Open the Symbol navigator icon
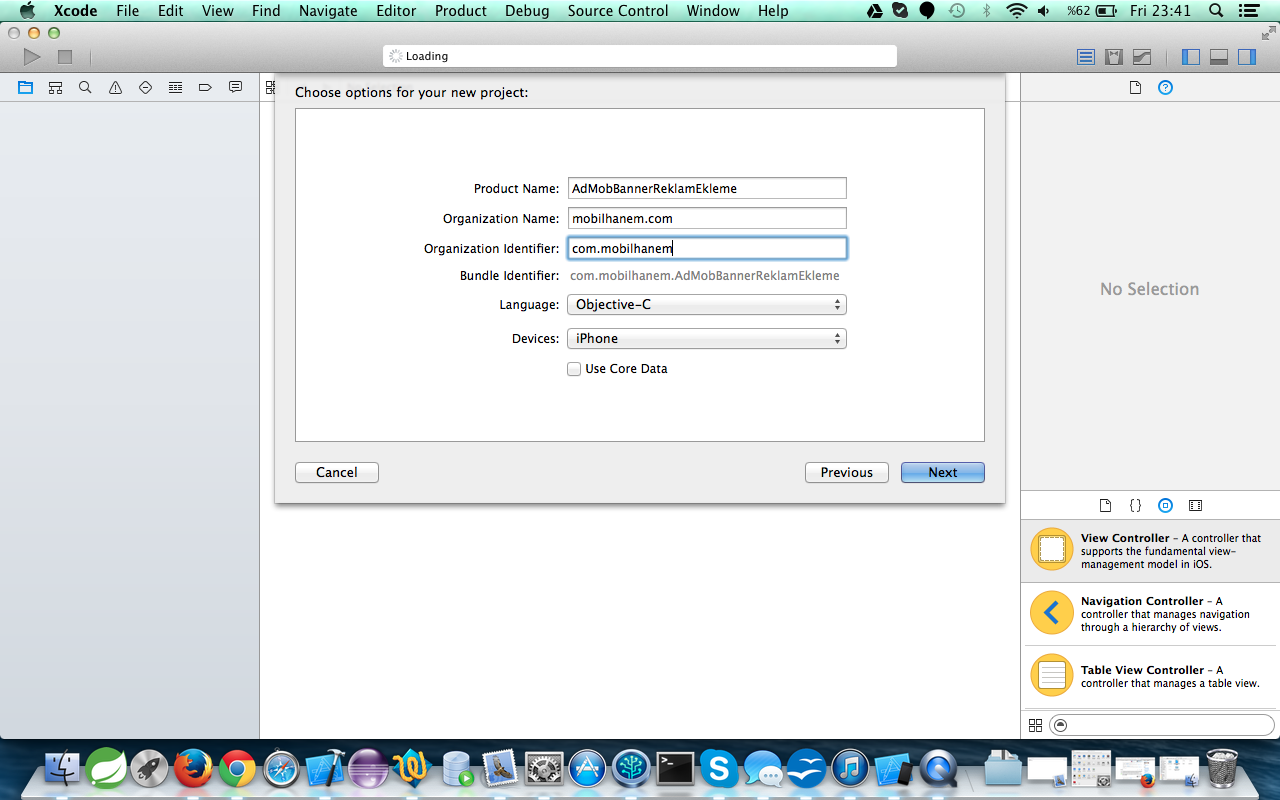 [x=56, y=87]
